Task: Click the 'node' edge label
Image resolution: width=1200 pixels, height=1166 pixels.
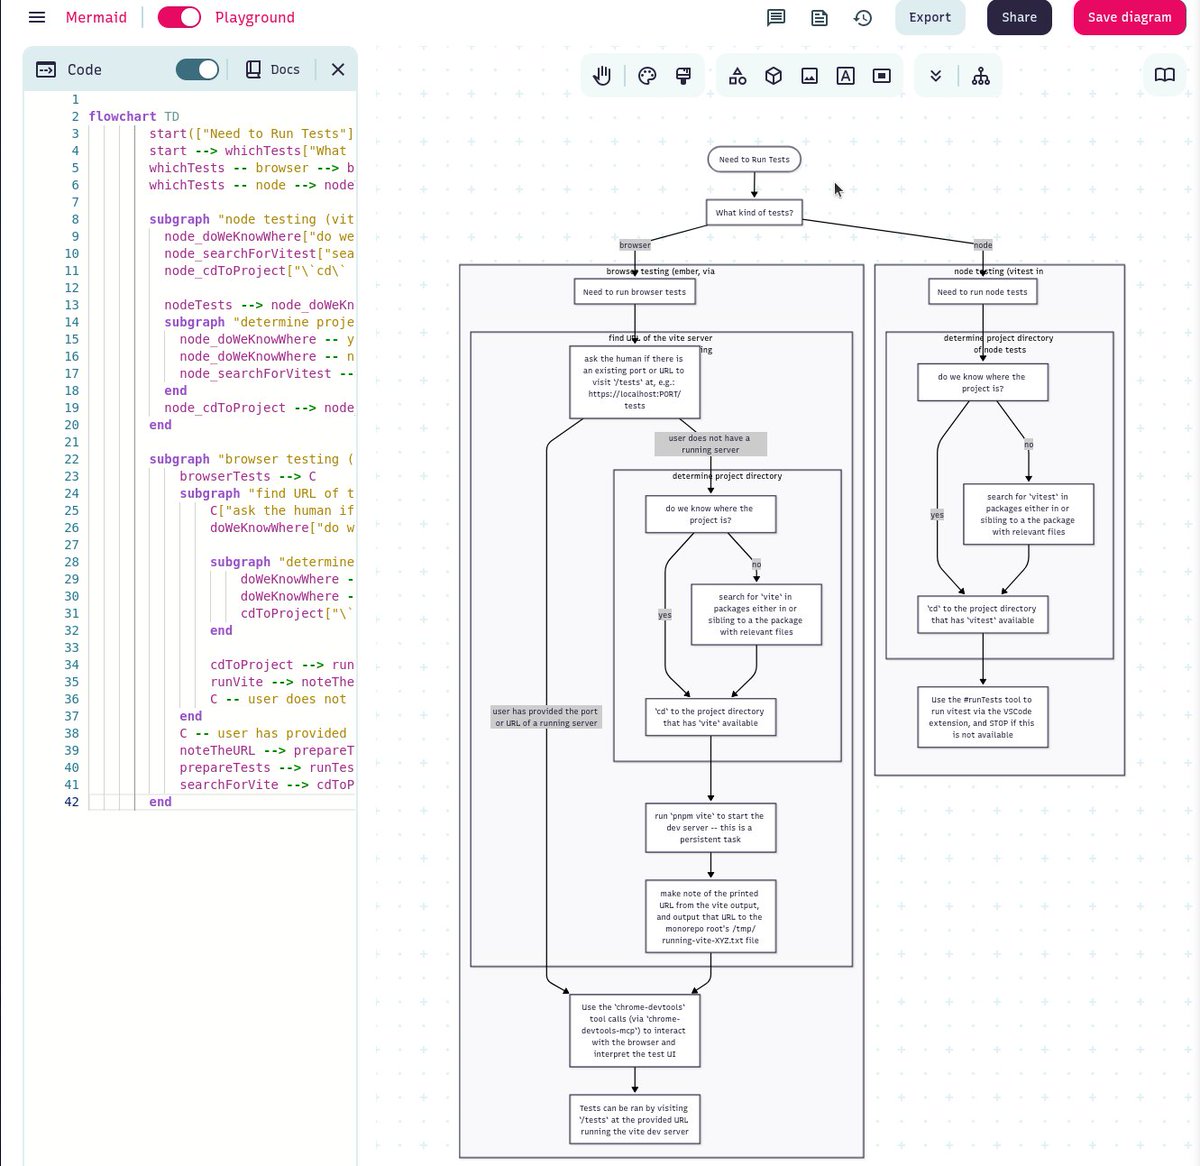Action: coord(983,245)
